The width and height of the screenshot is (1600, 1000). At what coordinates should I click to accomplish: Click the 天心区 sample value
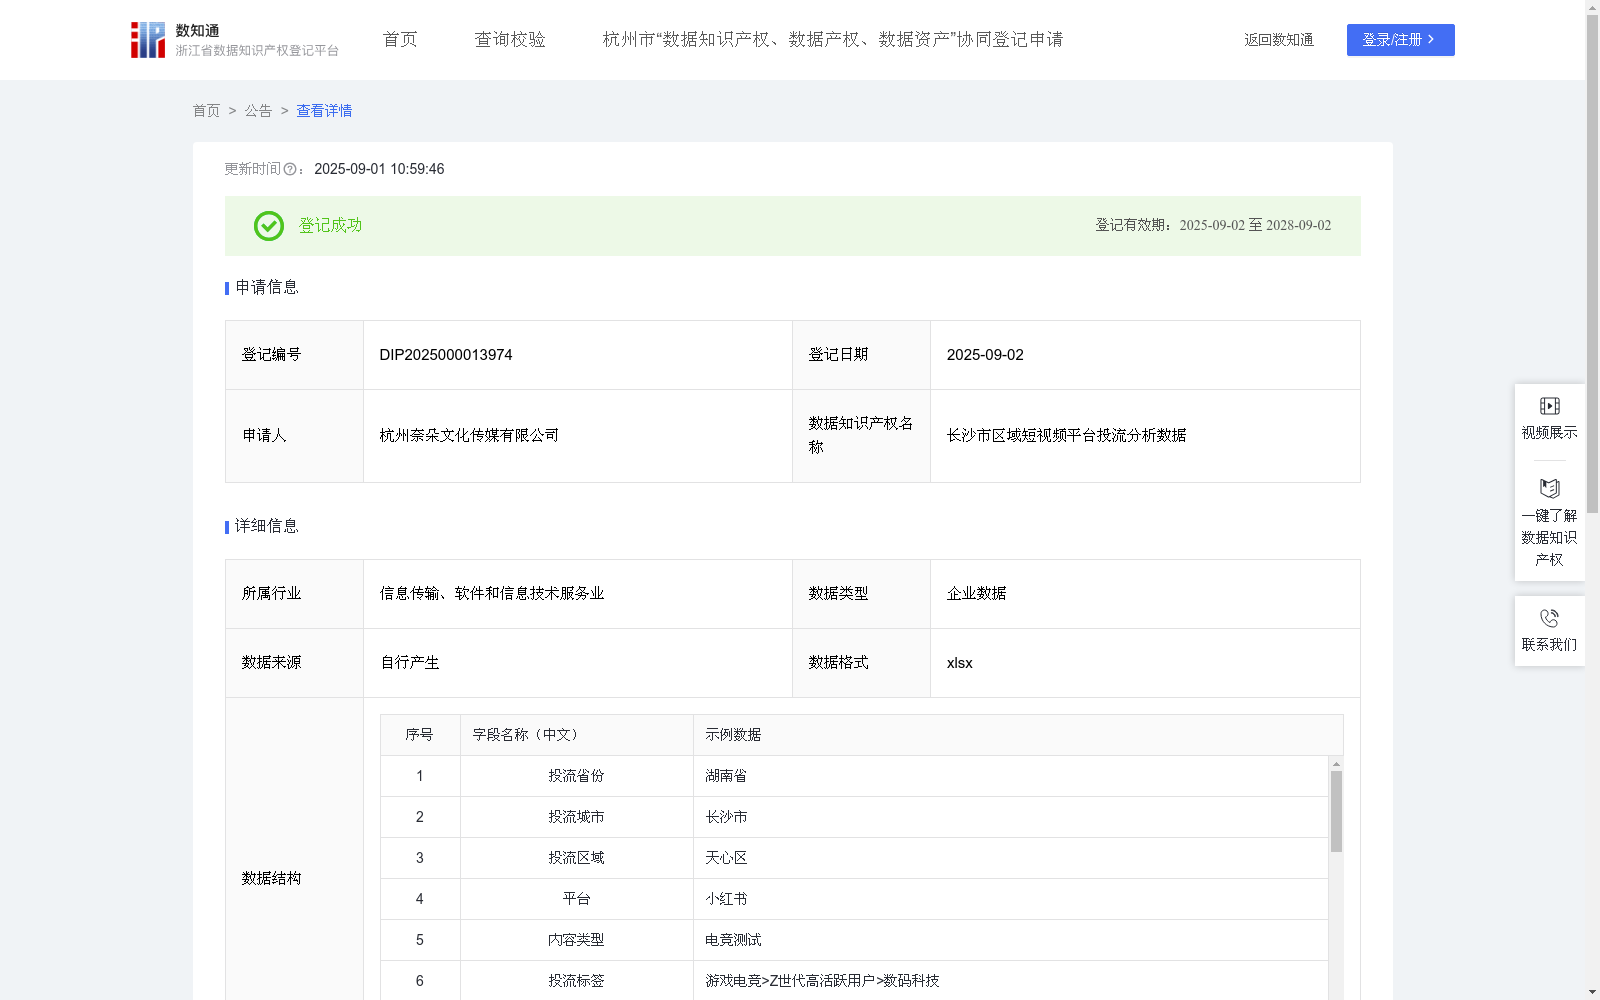(726, 858)
